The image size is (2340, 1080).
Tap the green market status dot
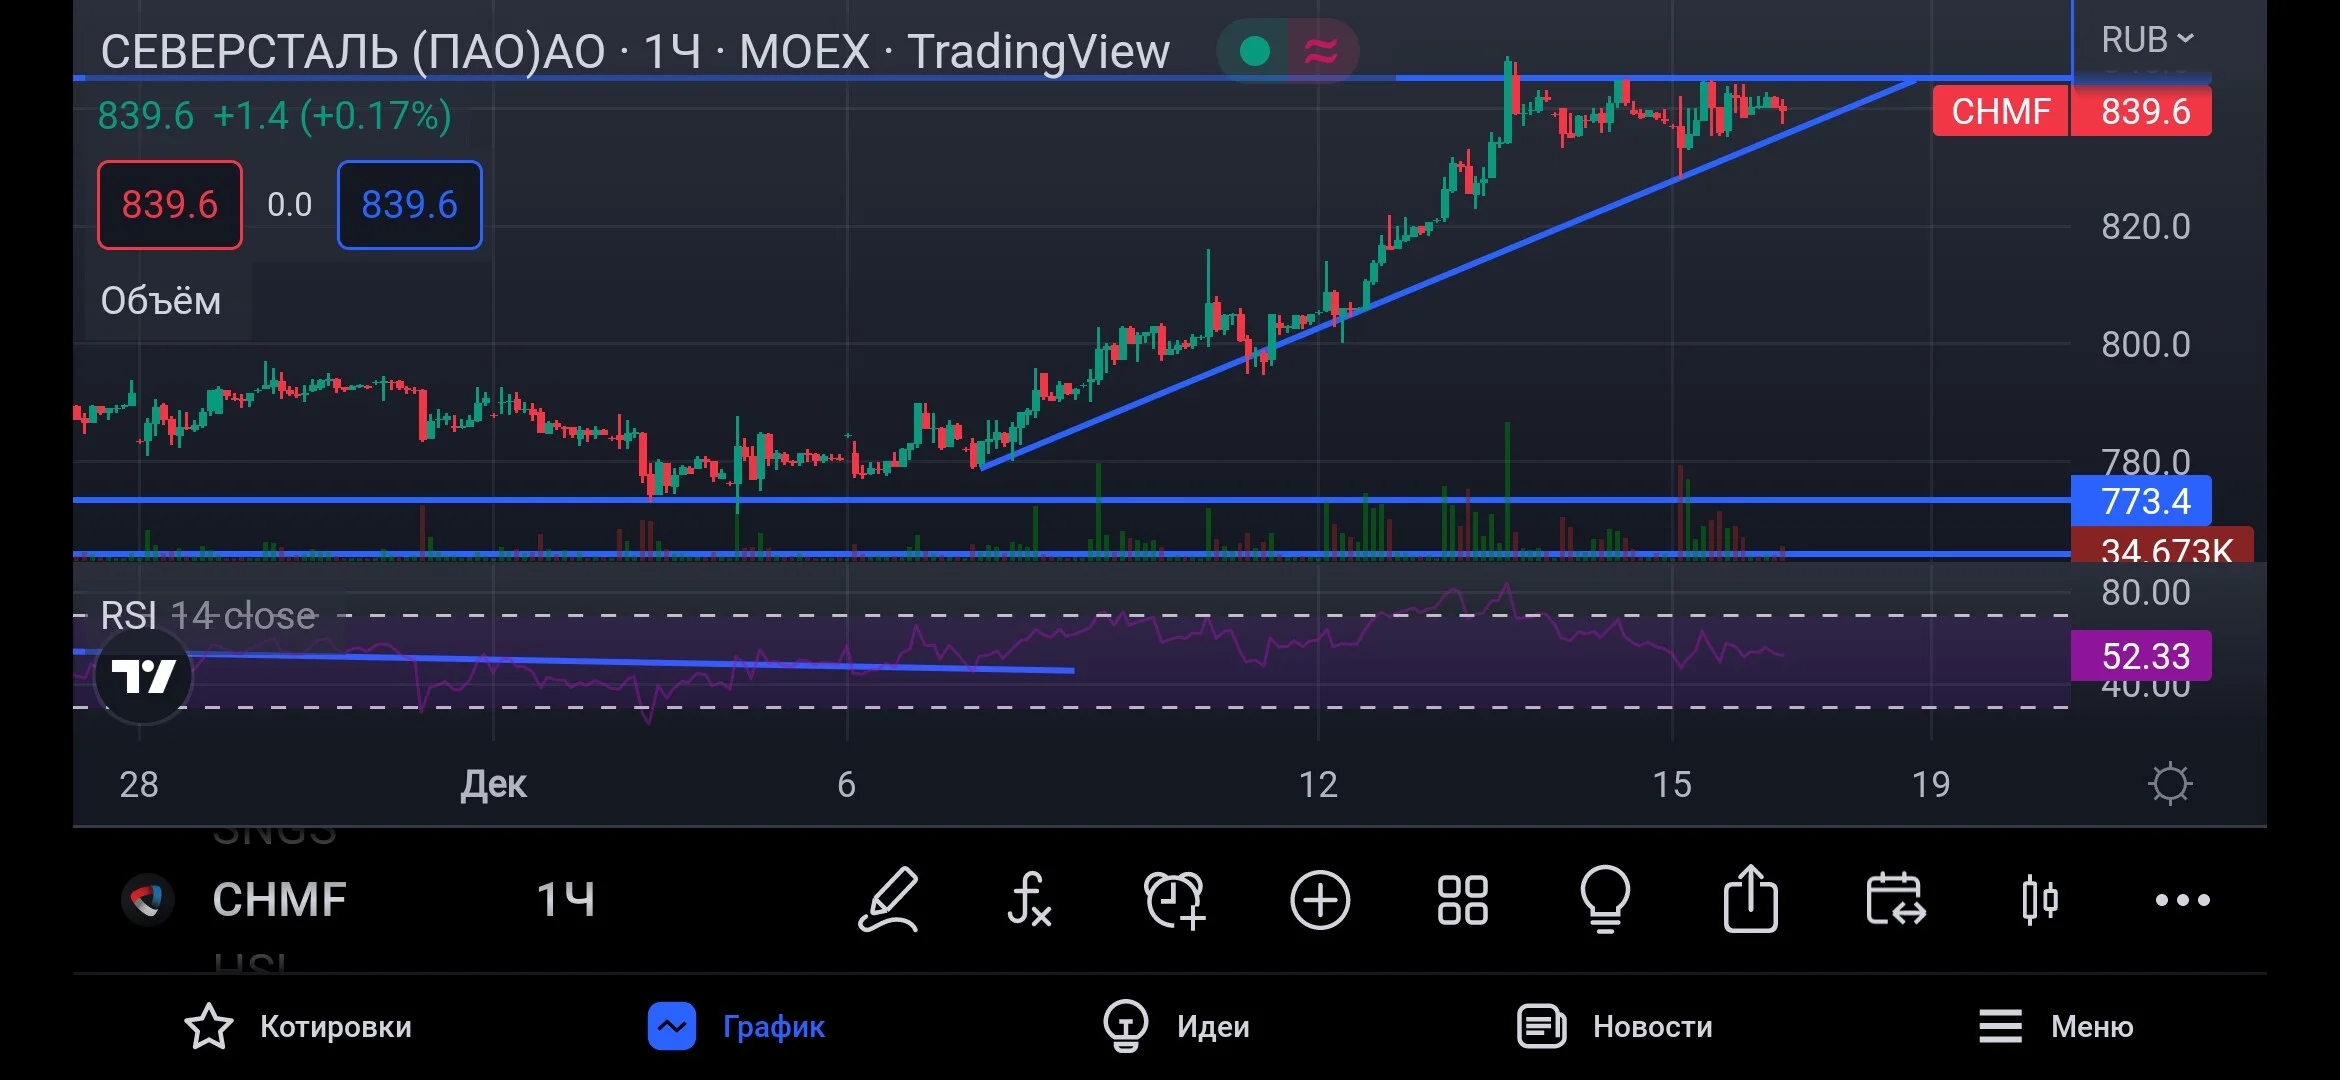(x=1254, y=51)
